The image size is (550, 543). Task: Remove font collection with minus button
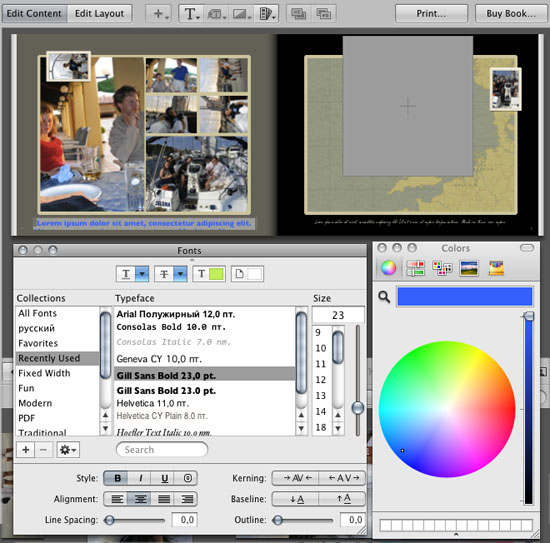(x=43, y=449)
